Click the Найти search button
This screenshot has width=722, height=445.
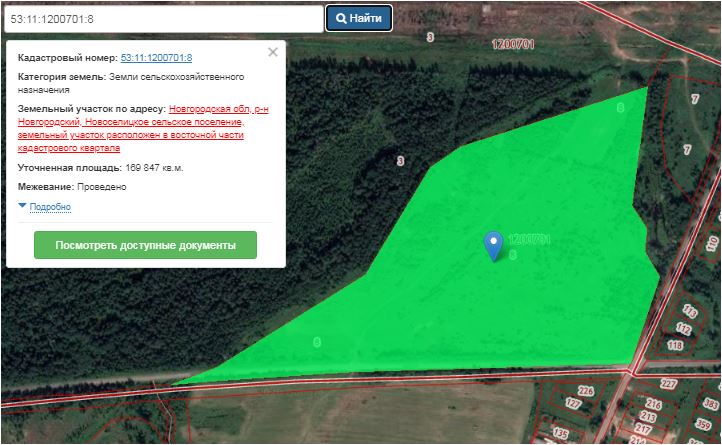tap(359, 18)
